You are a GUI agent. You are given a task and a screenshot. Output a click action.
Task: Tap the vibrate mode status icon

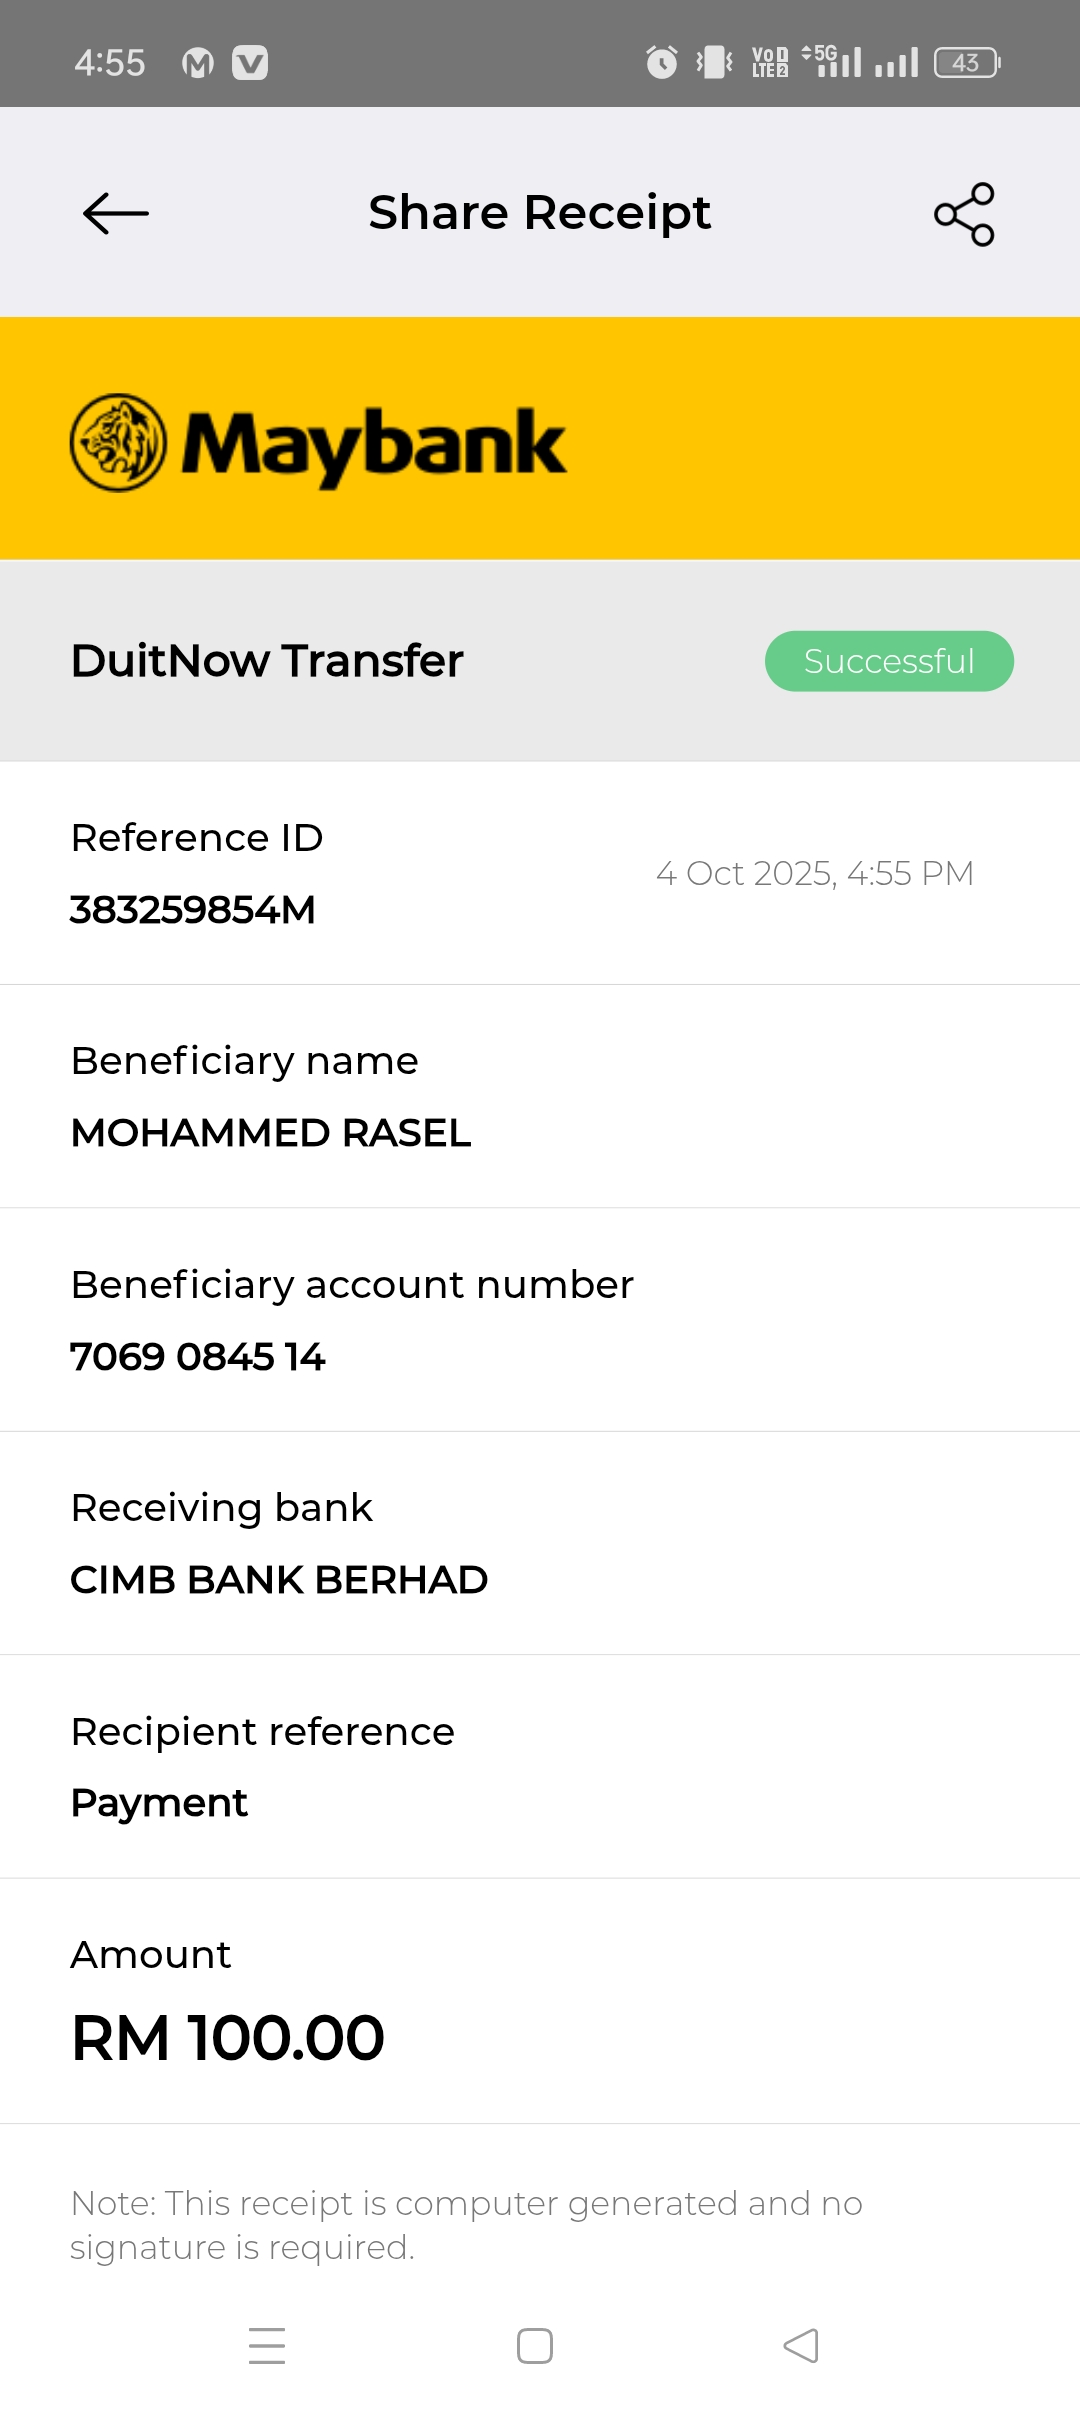tap(714, 62)
